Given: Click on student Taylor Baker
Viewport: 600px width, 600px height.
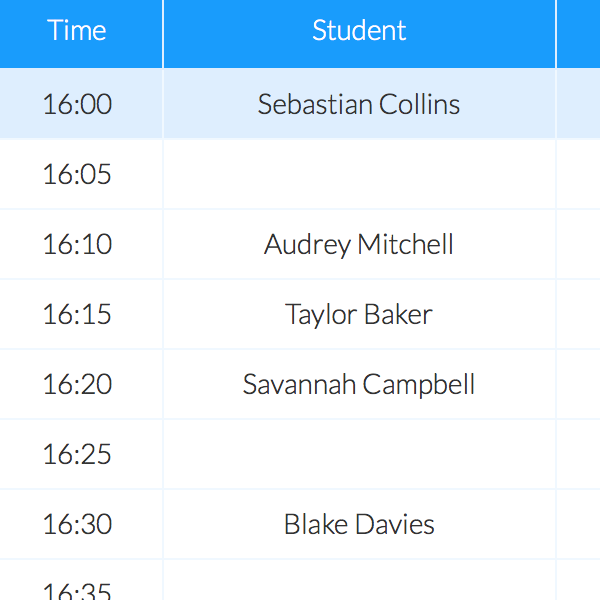Looking at the screenshot, I should pos(359,314).
